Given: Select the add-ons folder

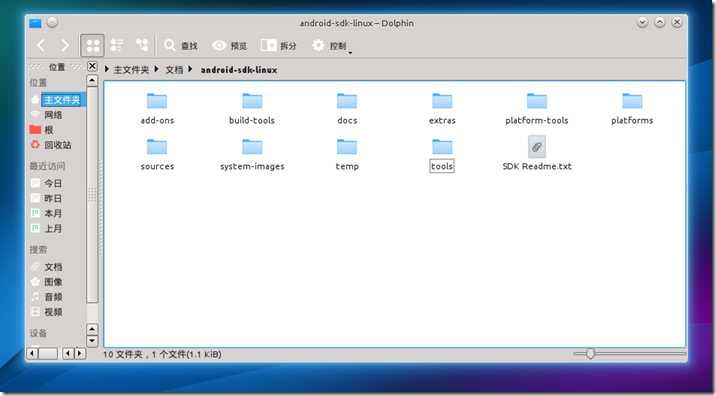Looking at the screenshot, I should [x=157, y=109].
